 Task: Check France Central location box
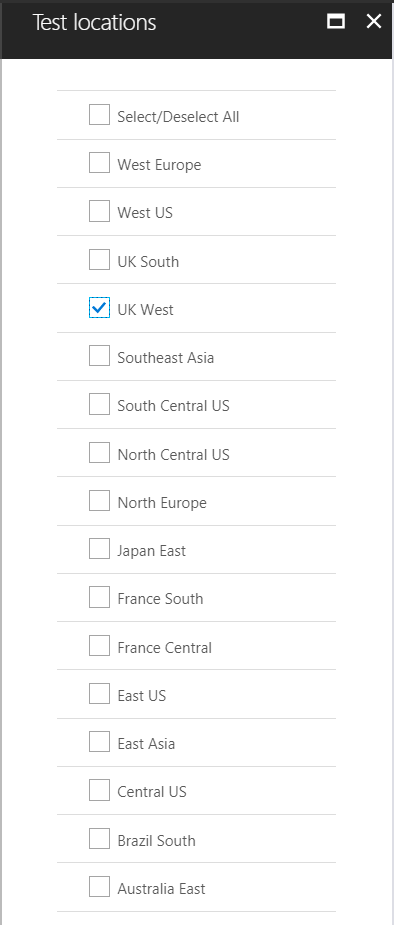coord(99,645)
